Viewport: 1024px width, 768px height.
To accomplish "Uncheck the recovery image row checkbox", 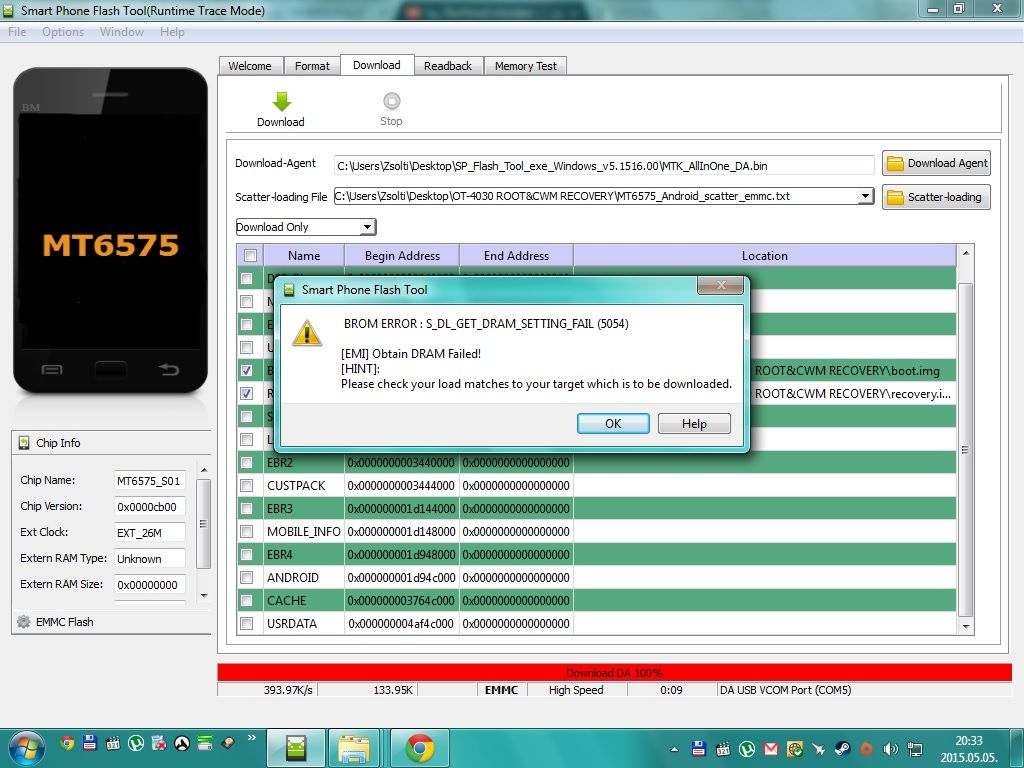I will (246, 393).
